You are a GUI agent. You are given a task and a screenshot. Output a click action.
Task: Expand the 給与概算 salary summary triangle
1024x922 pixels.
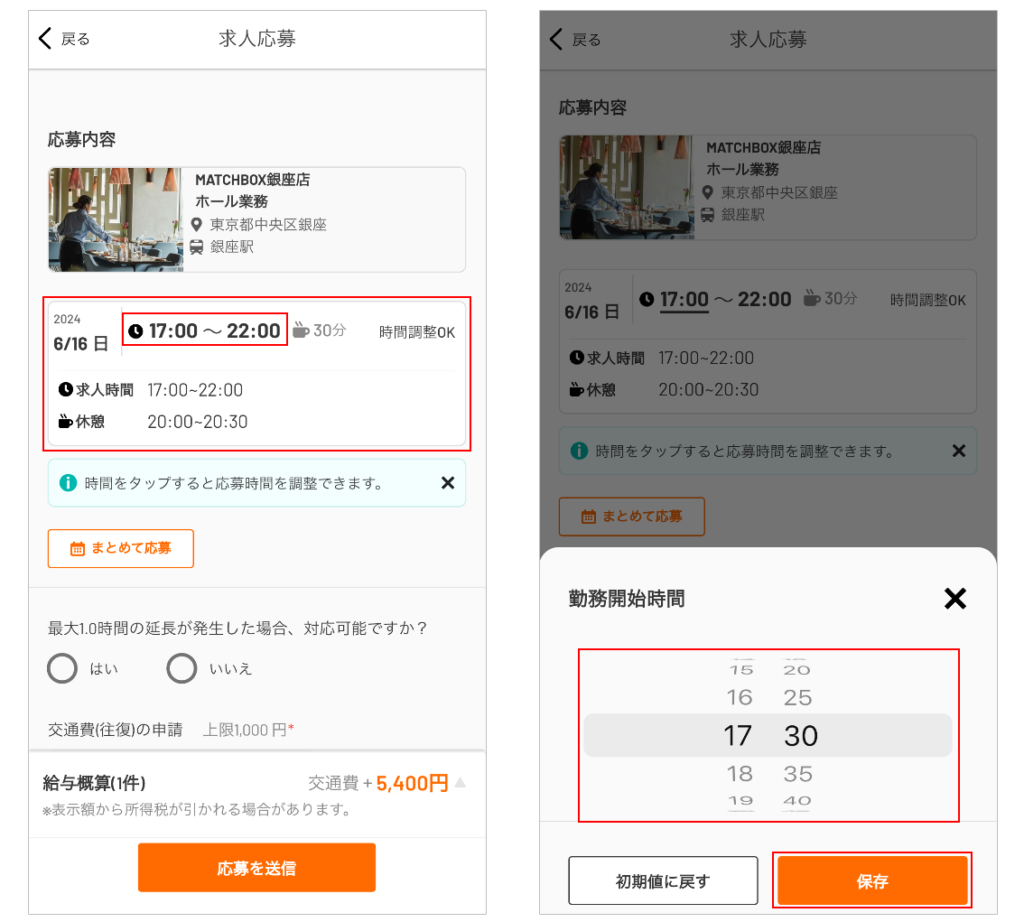[460, 782]
